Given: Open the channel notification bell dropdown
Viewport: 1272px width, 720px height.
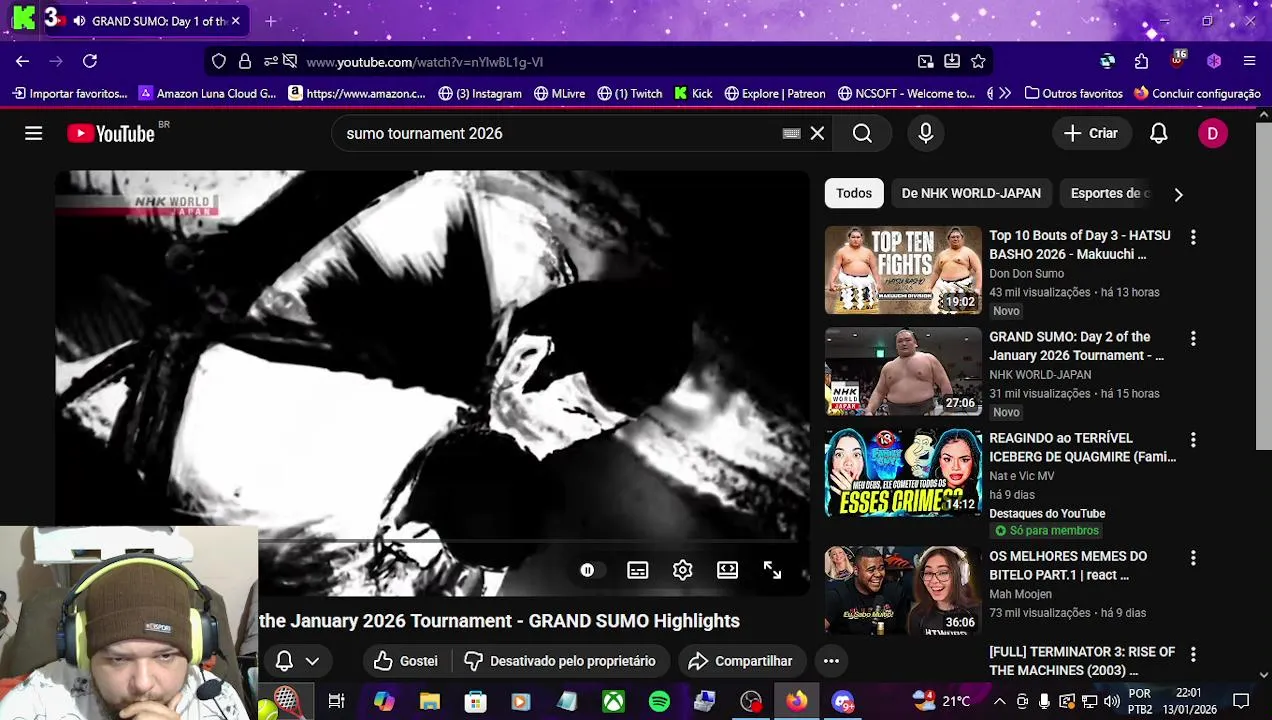Looking at the screenshot, I should [x=297, y=661].
